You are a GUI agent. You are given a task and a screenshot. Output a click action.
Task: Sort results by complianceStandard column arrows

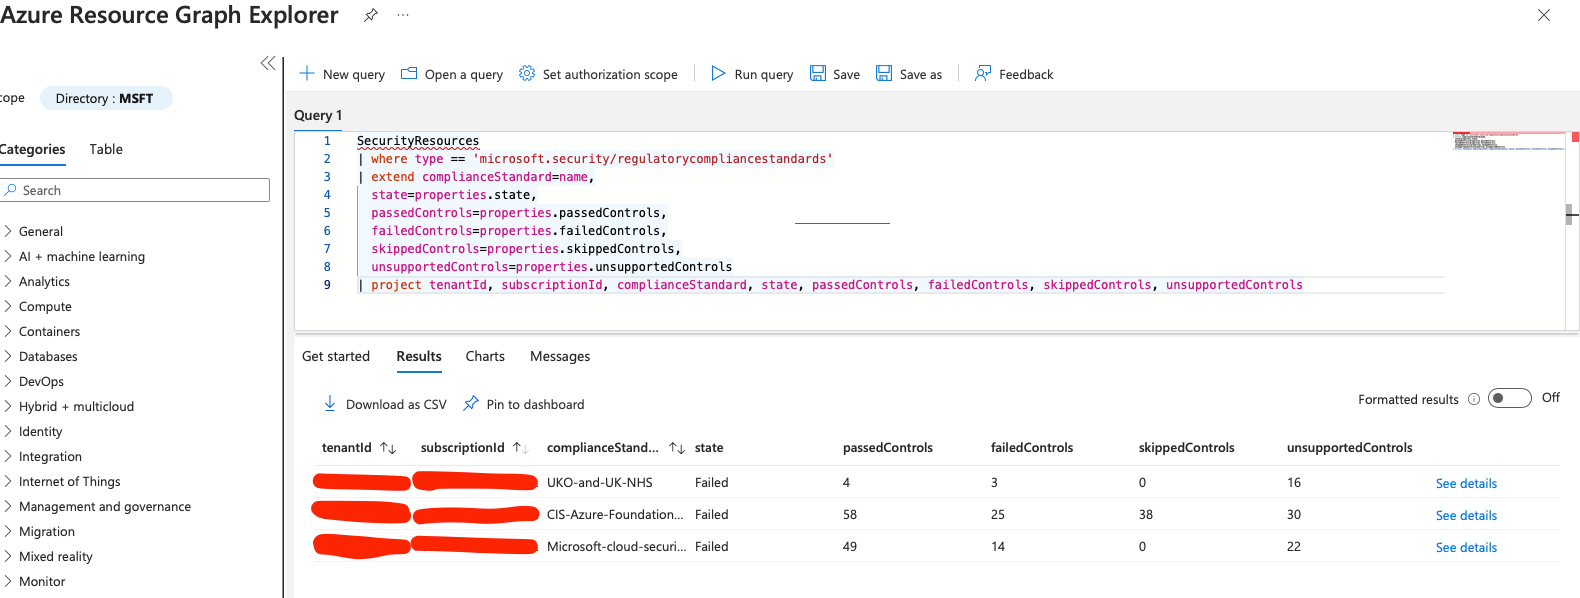(677, 448)
